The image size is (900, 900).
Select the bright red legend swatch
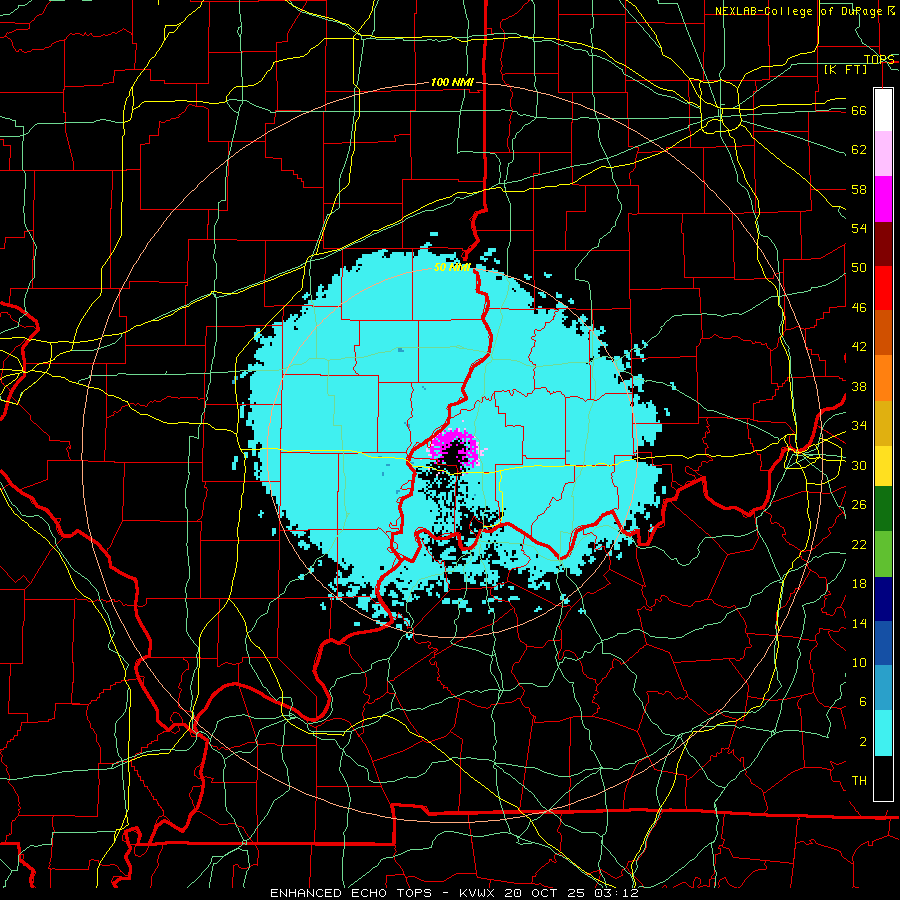[883, 288]
